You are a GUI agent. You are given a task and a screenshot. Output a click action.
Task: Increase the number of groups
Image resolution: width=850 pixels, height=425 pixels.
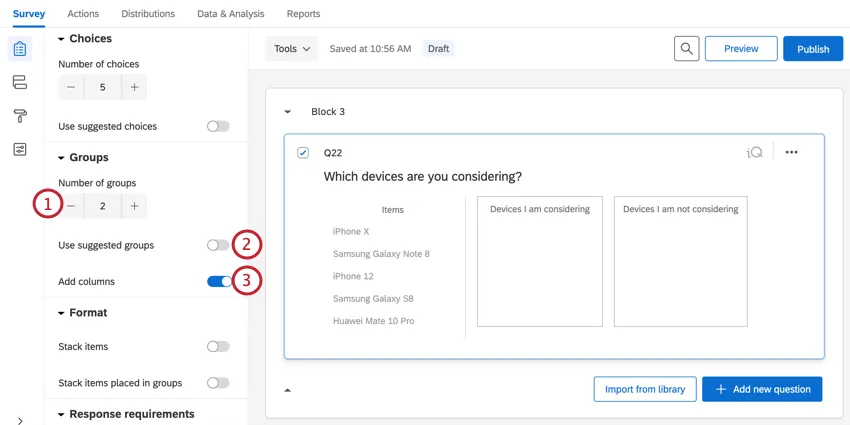[x=134, y=206]
